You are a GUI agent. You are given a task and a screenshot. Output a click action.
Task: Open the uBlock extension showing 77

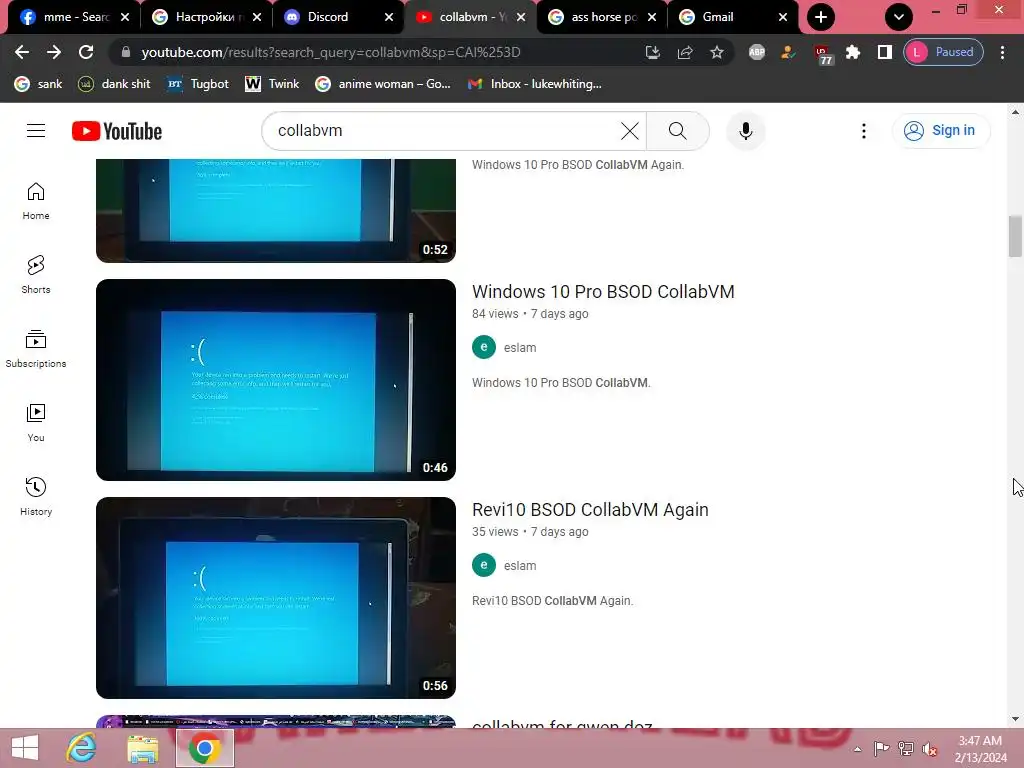click(x=823, y=55)
